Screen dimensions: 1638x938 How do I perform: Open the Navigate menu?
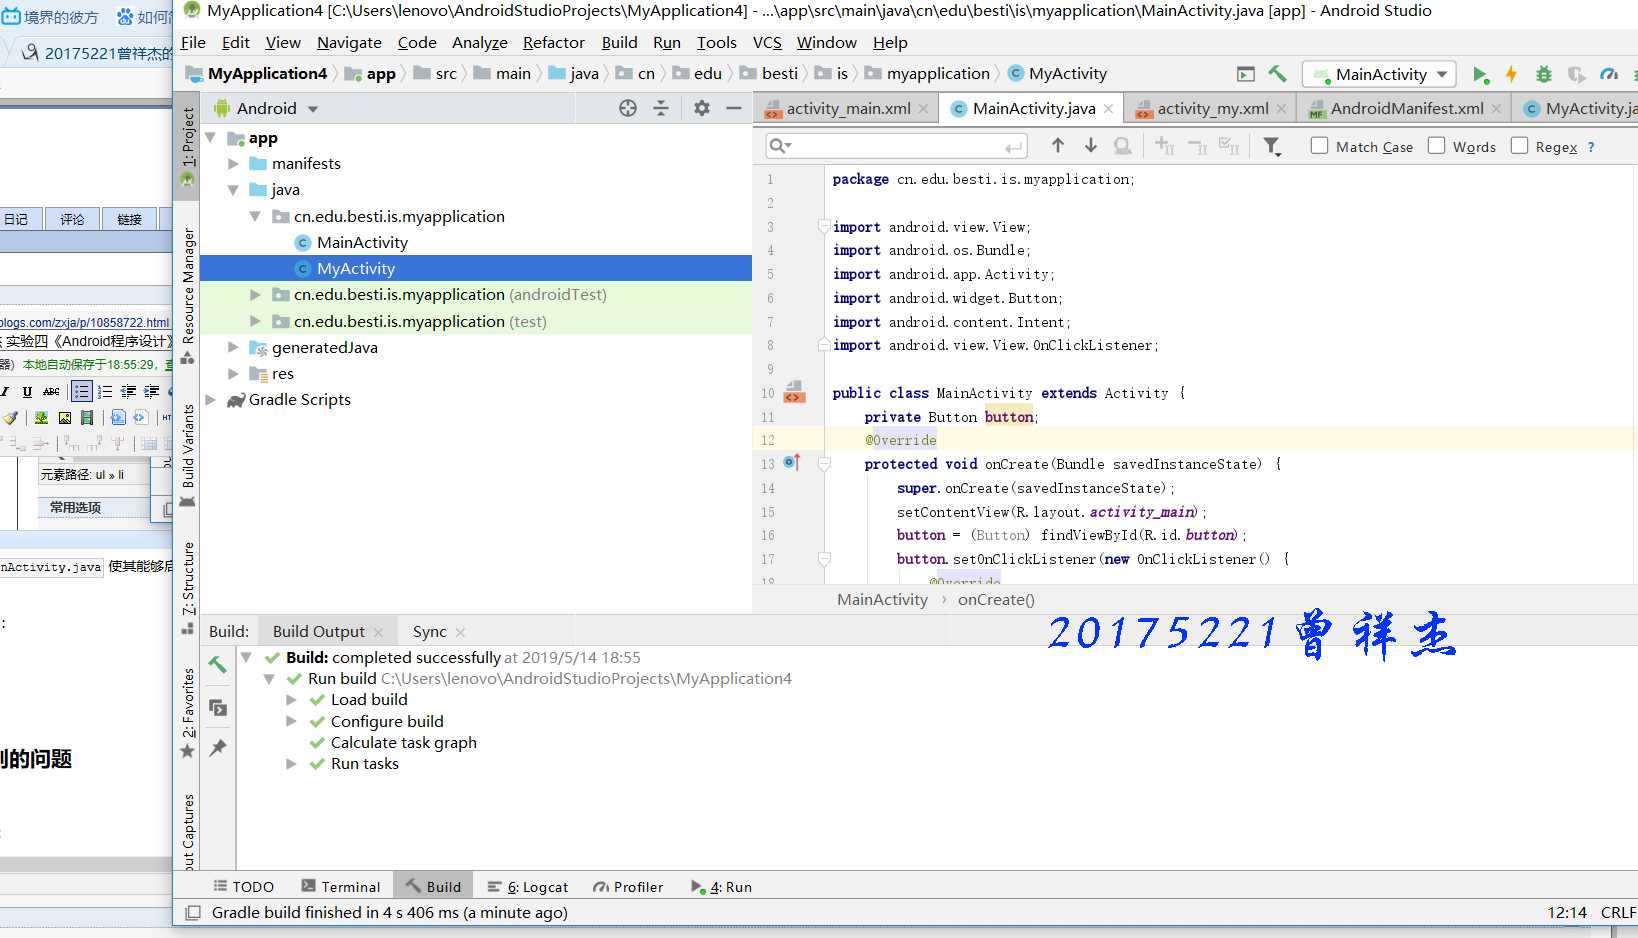[349, 42]
